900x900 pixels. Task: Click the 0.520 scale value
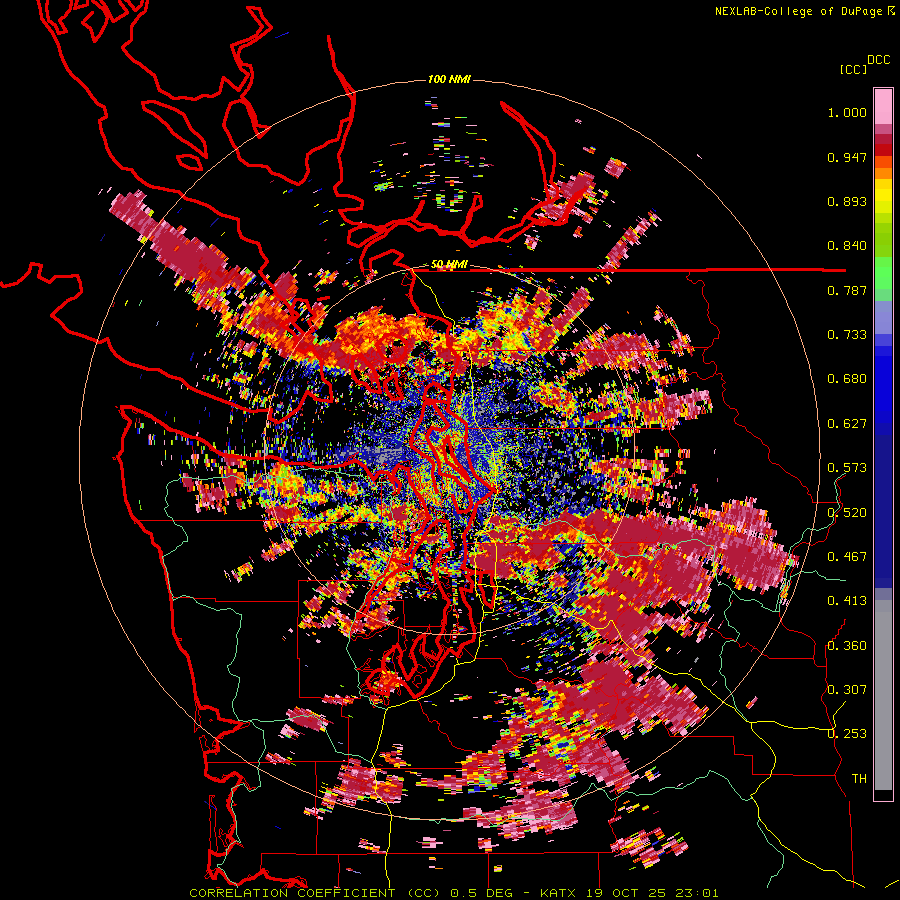coord(847,512)
